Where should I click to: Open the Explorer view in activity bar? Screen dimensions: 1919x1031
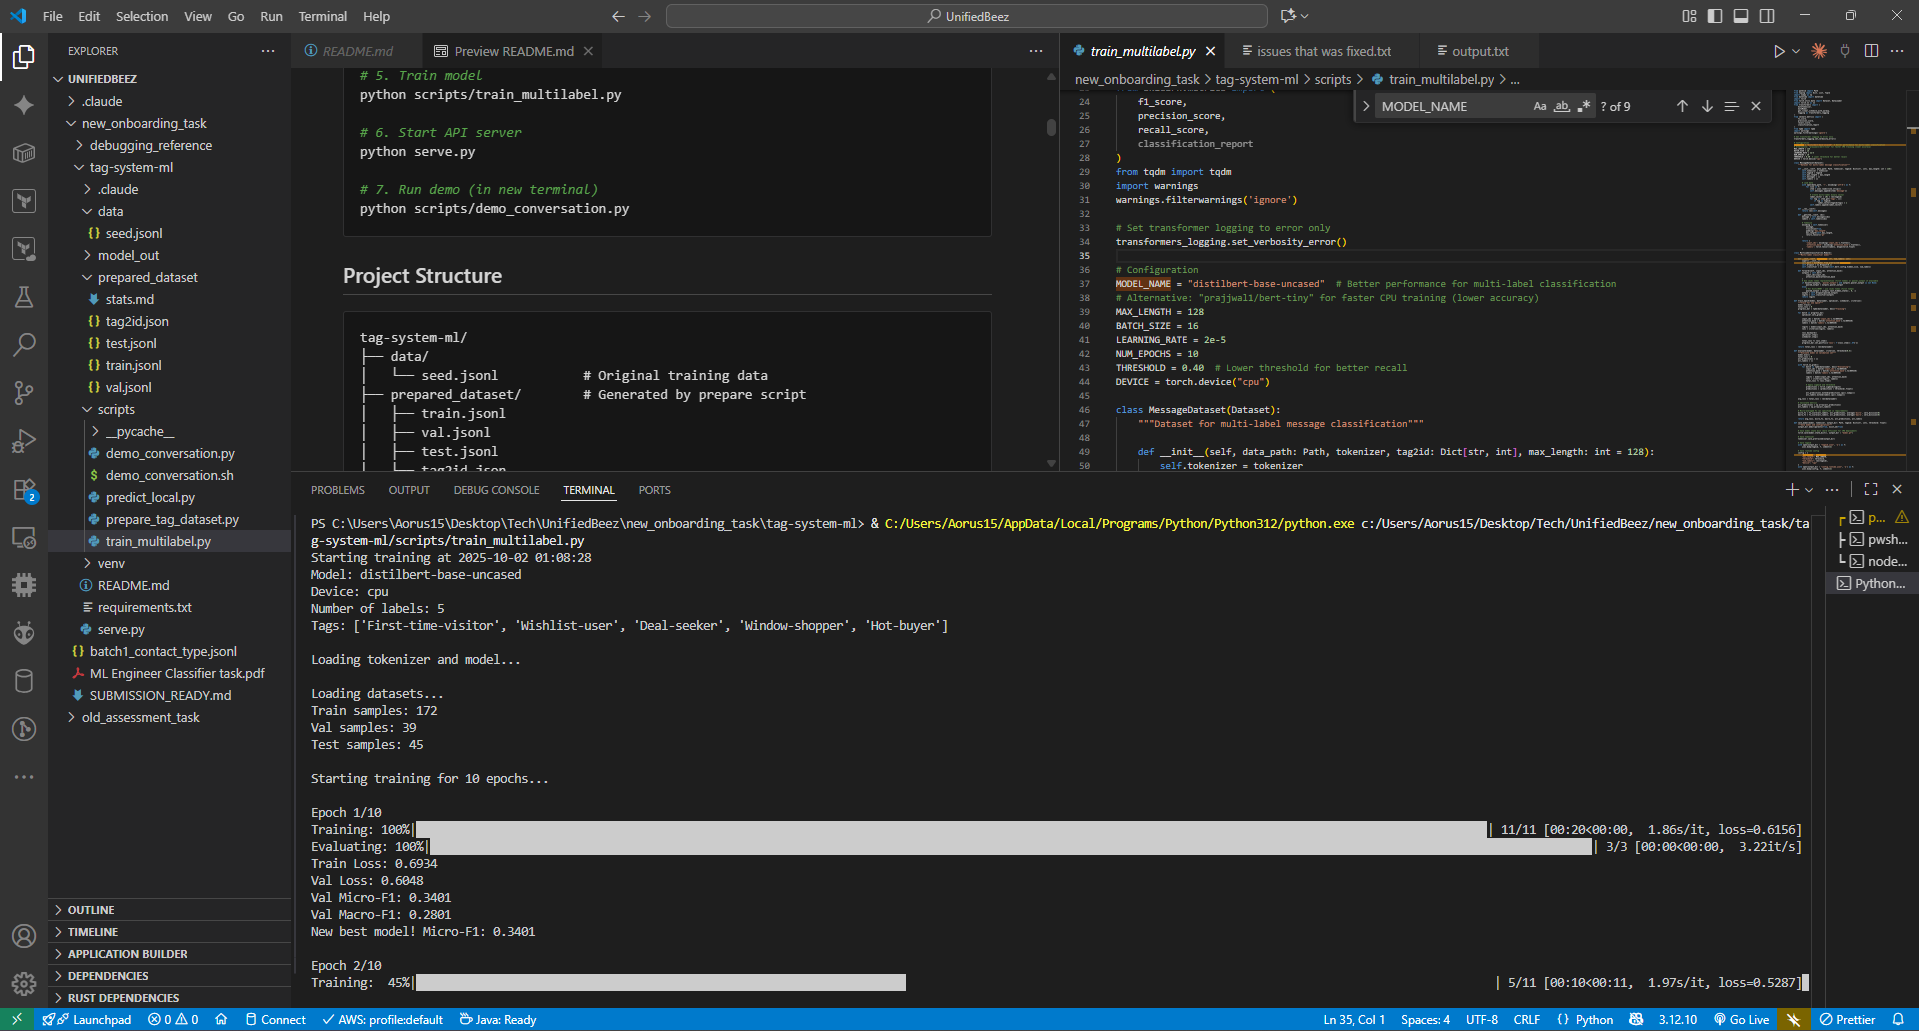(x=24, y=57)
